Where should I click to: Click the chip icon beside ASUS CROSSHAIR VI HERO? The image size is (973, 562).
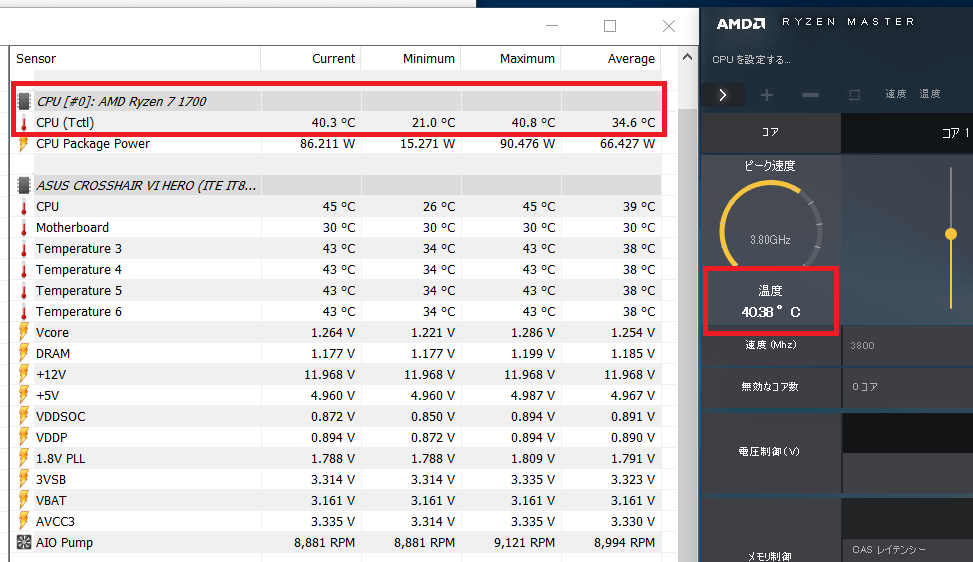tap(24, 185)
